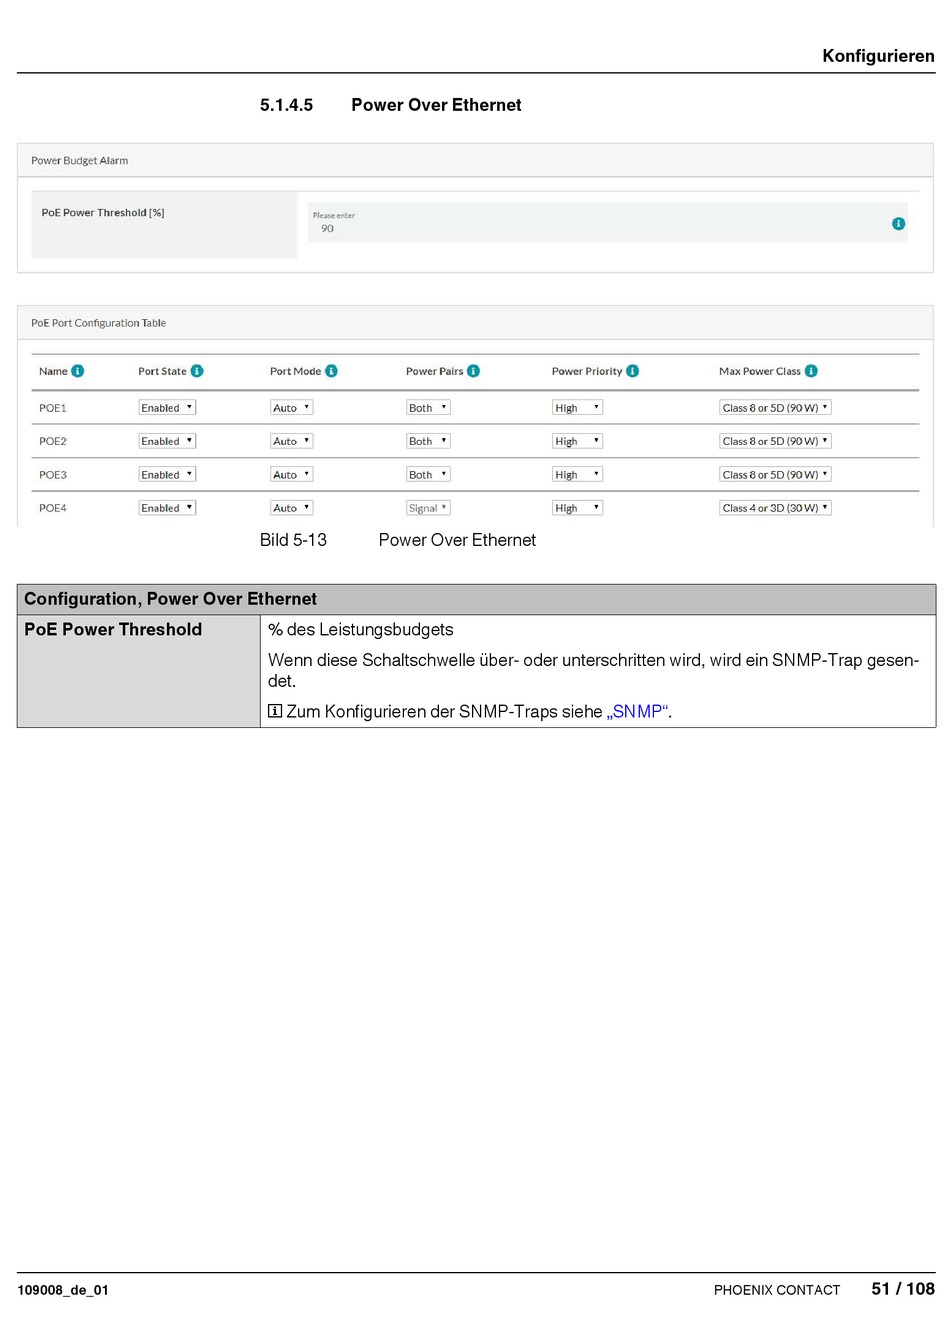Click the Configuration, Power Over Ethernet table heading
The height and width of the screenshot is (1324, 950).
[170, 599]
